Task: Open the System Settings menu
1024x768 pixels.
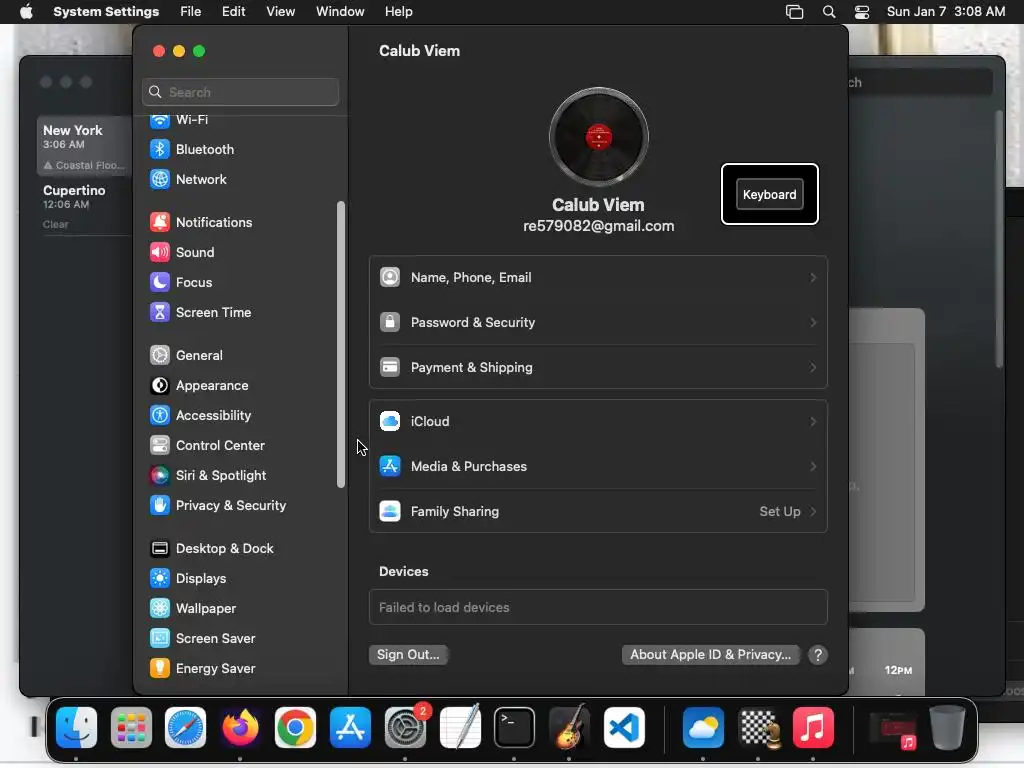Action: (x=106, y=12)
